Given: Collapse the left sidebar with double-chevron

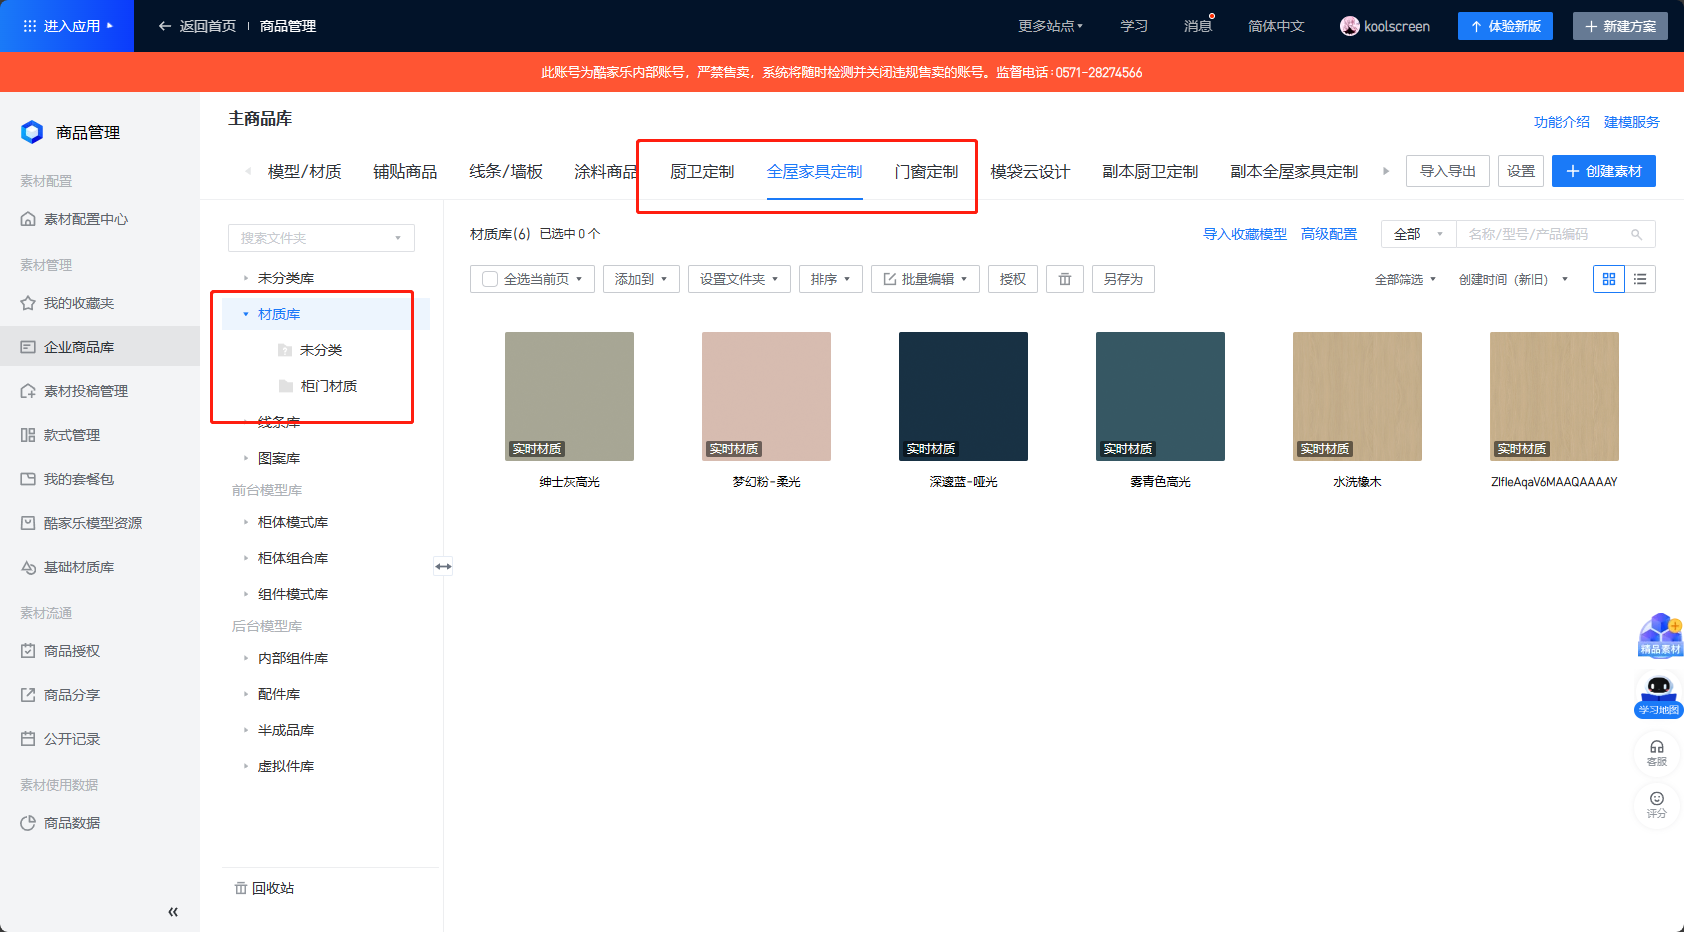Looking at the screenshot, I should coord(173,911).
